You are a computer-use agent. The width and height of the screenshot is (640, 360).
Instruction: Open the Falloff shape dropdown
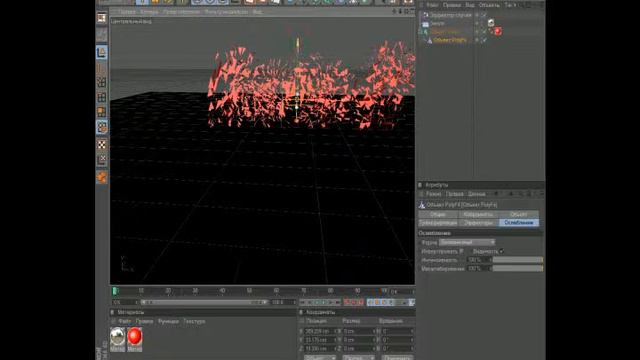[x=467, y=242]
